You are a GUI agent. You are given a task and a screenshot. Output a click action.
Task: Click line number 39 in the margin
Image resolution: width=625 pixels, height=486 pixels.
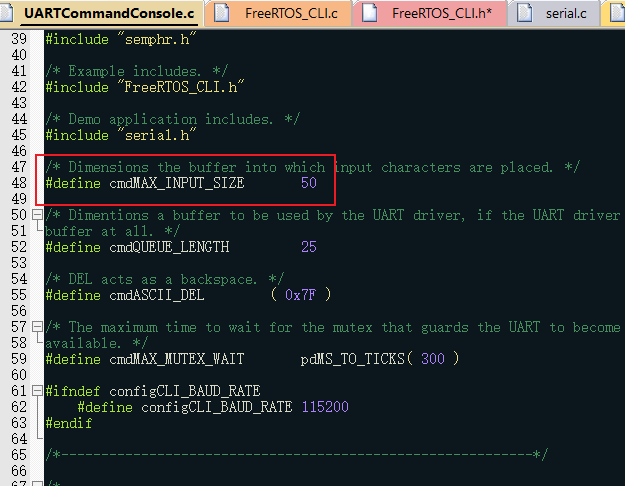pos(19,39)
